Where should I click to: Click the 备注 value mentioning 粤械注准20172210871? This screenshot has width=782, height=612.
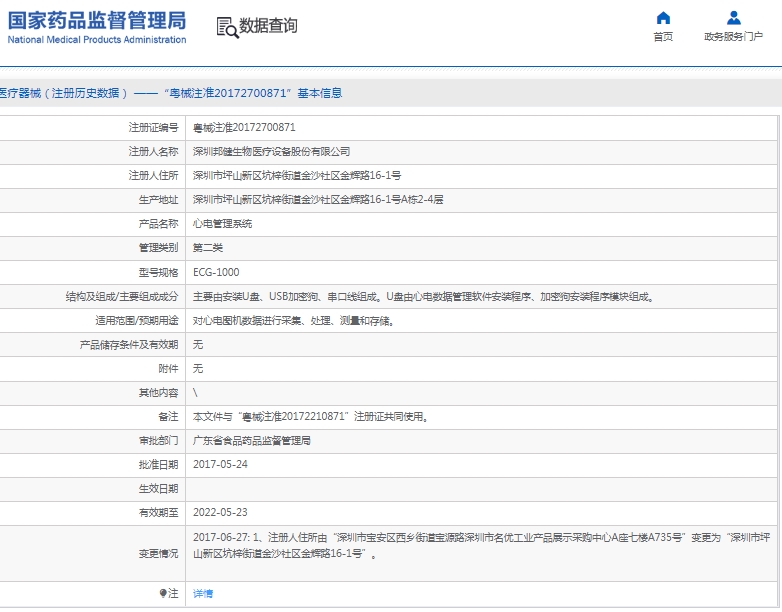pos(311,416)
